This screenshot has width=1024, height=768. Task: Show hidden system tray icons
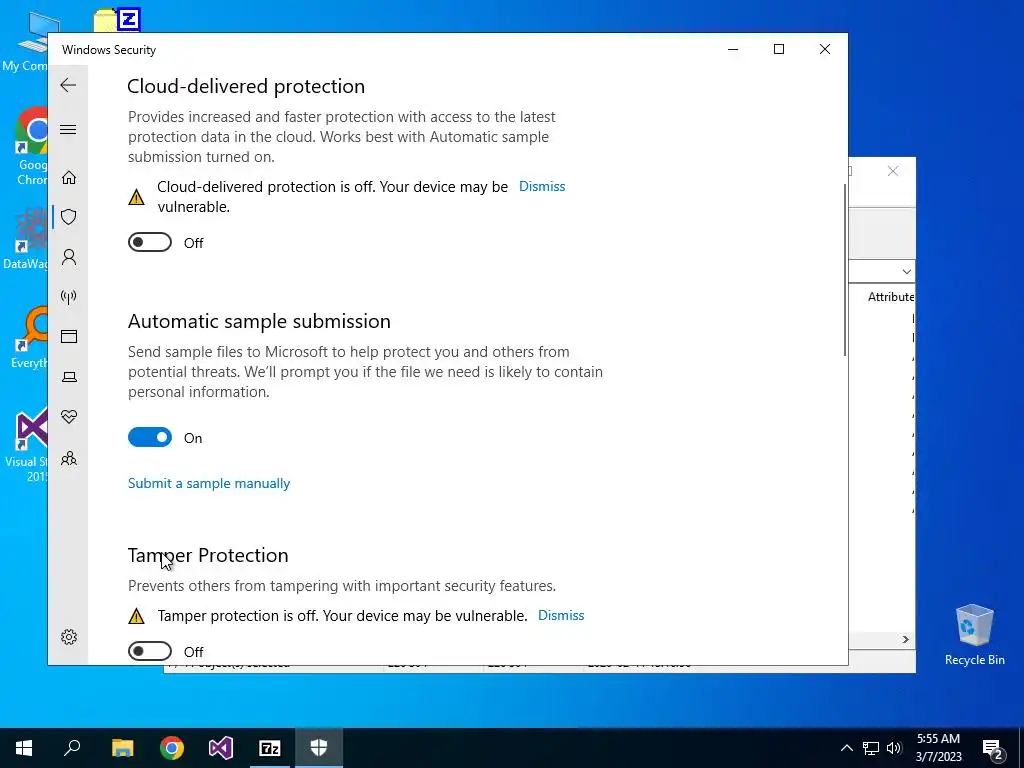coord(846,748)
